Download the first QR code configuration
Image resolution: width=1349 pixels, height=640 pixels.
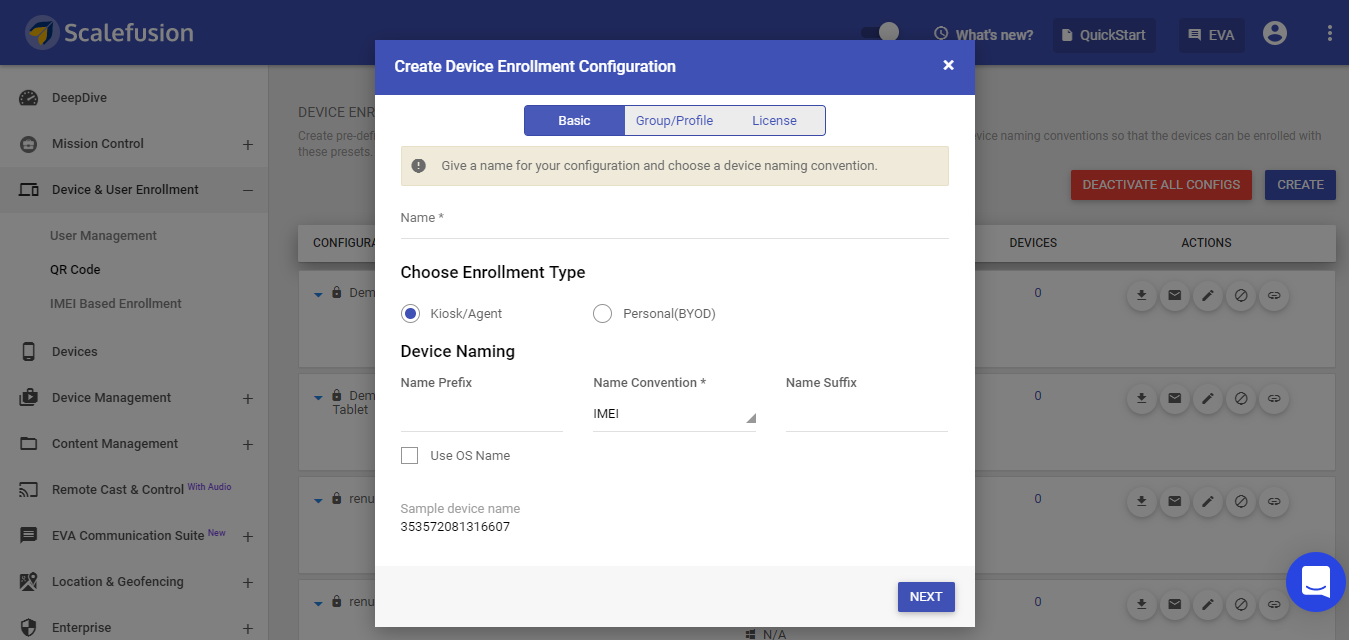click(x=1141, y=295)
